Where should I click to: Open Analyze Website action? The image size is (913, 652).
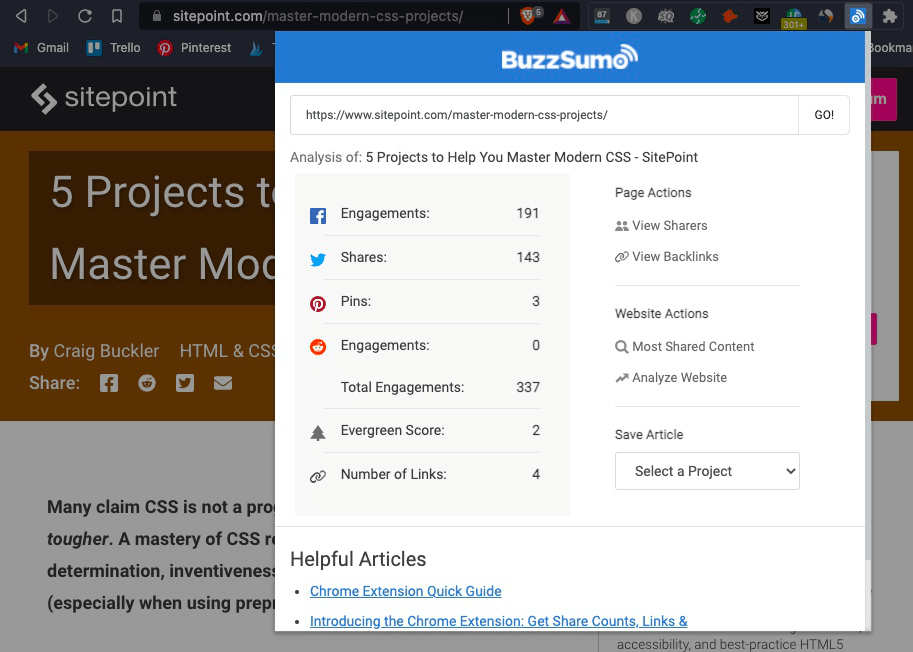click(x=671, y=378)
